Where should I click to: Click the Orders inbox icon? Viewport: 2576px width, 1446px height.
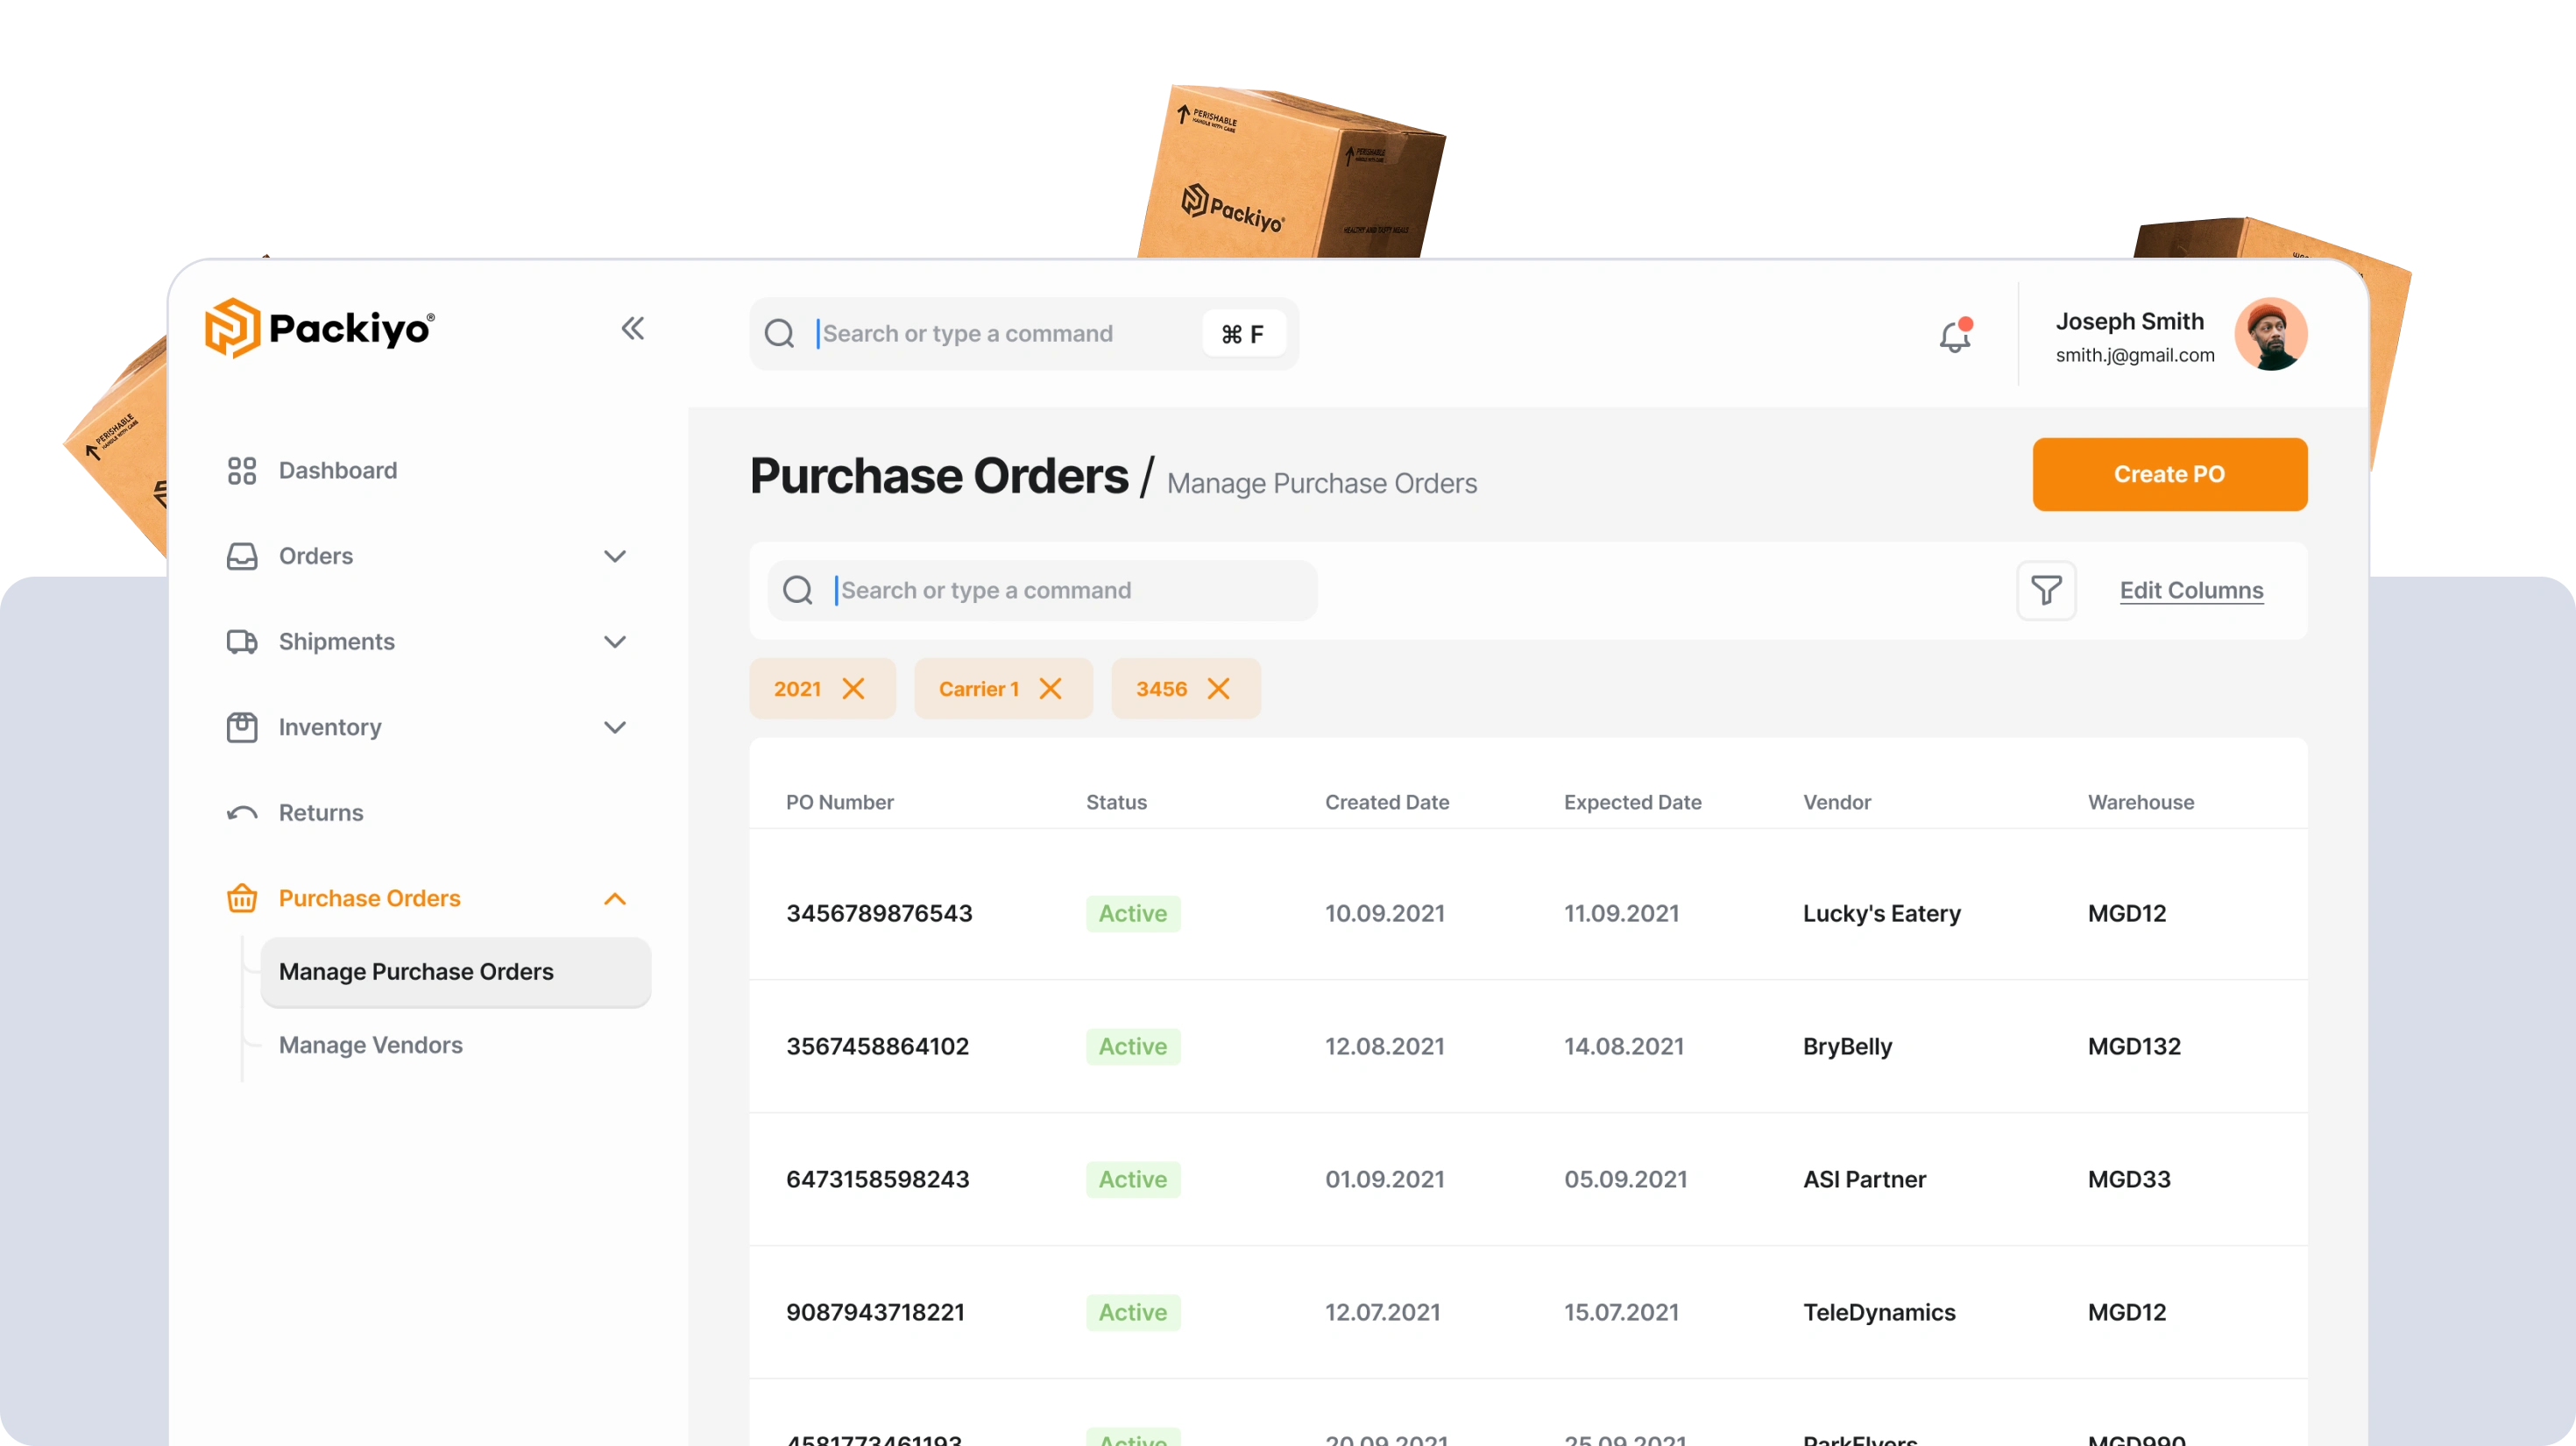pos(242,556)
